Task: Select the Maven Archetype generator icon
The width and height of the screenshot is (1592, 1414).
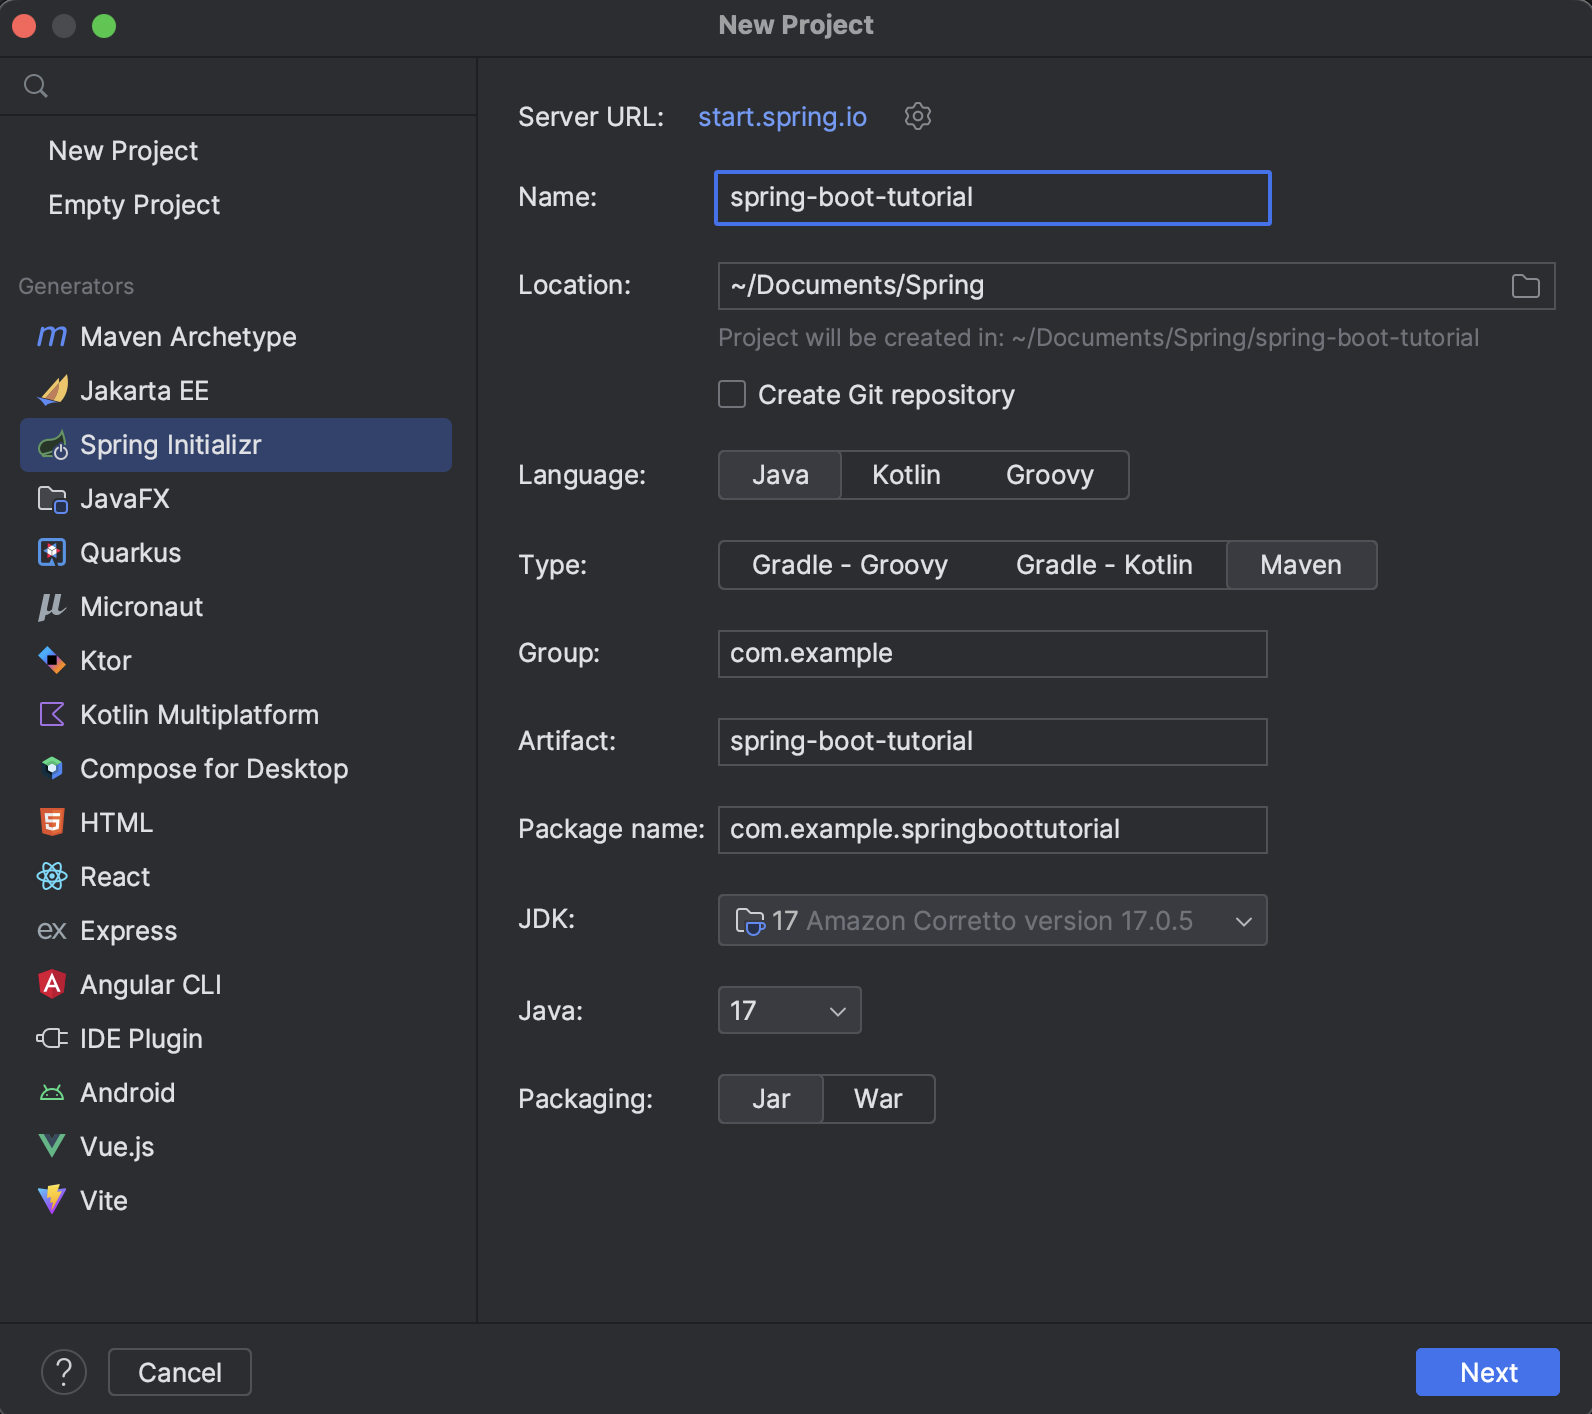Action: click(x=52, y=337)
